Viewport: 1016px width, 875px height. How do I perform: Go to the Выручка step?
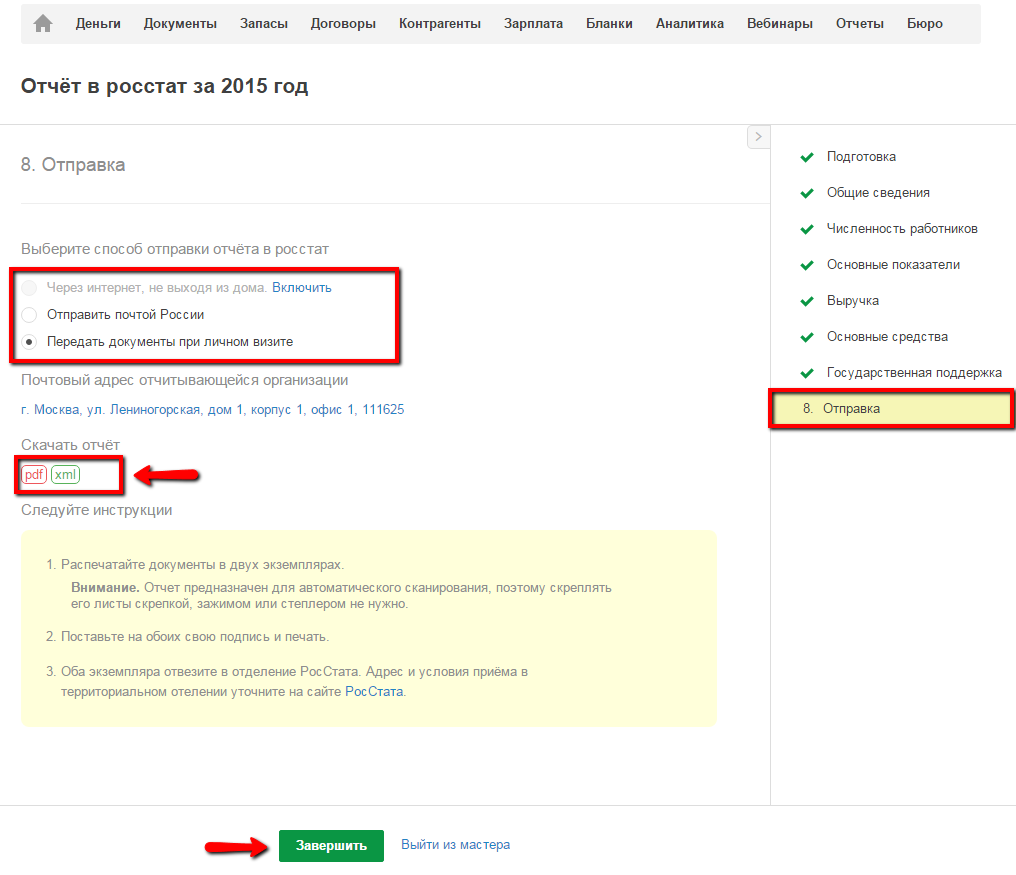853,301
